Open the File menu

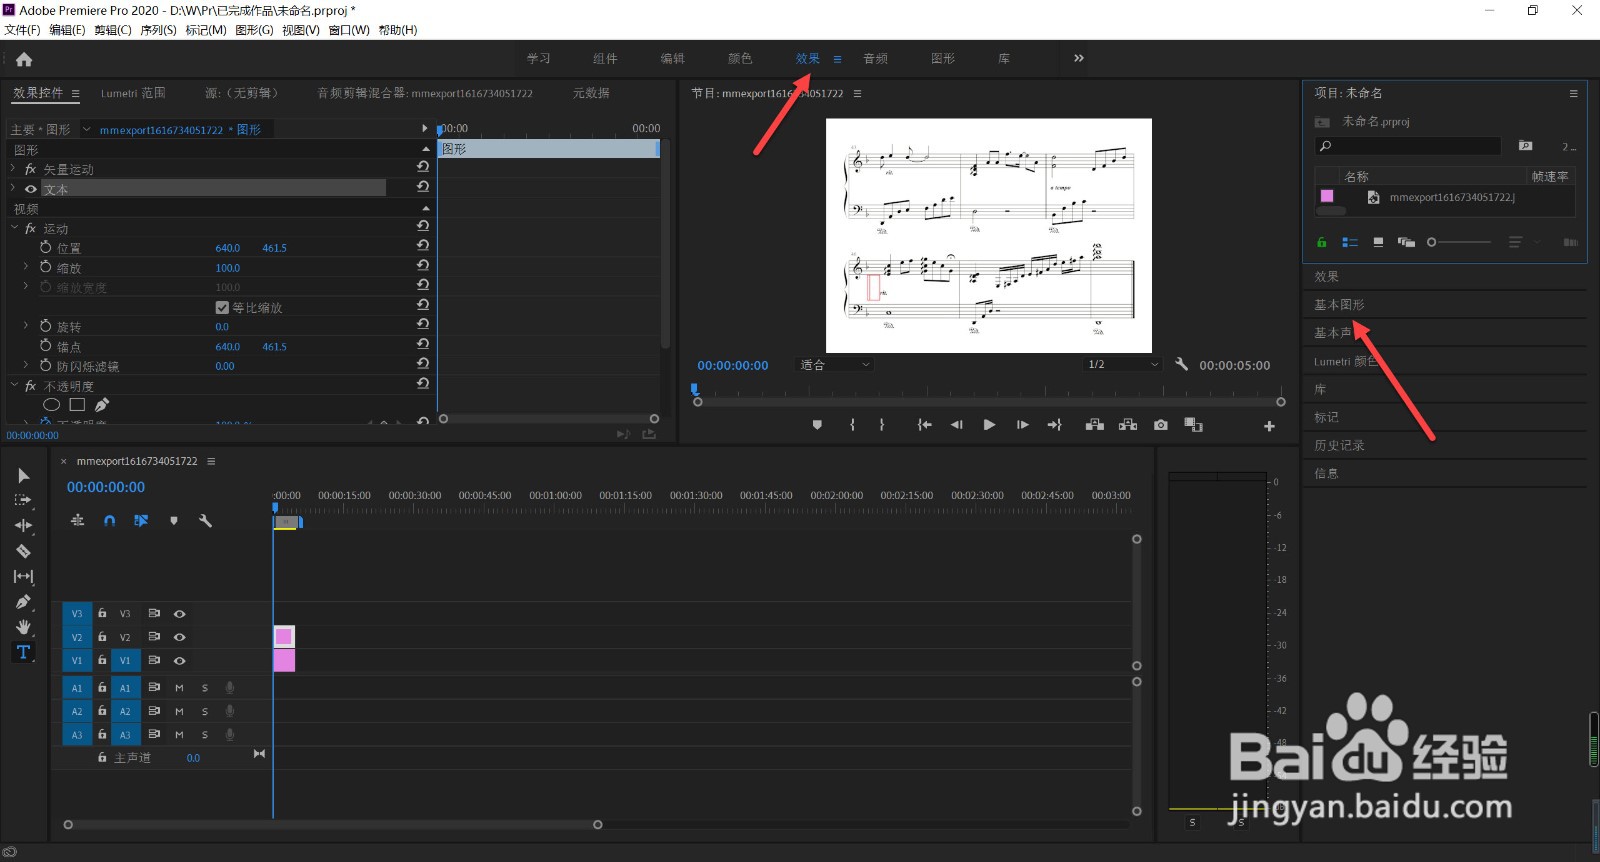tap(22, 30)
